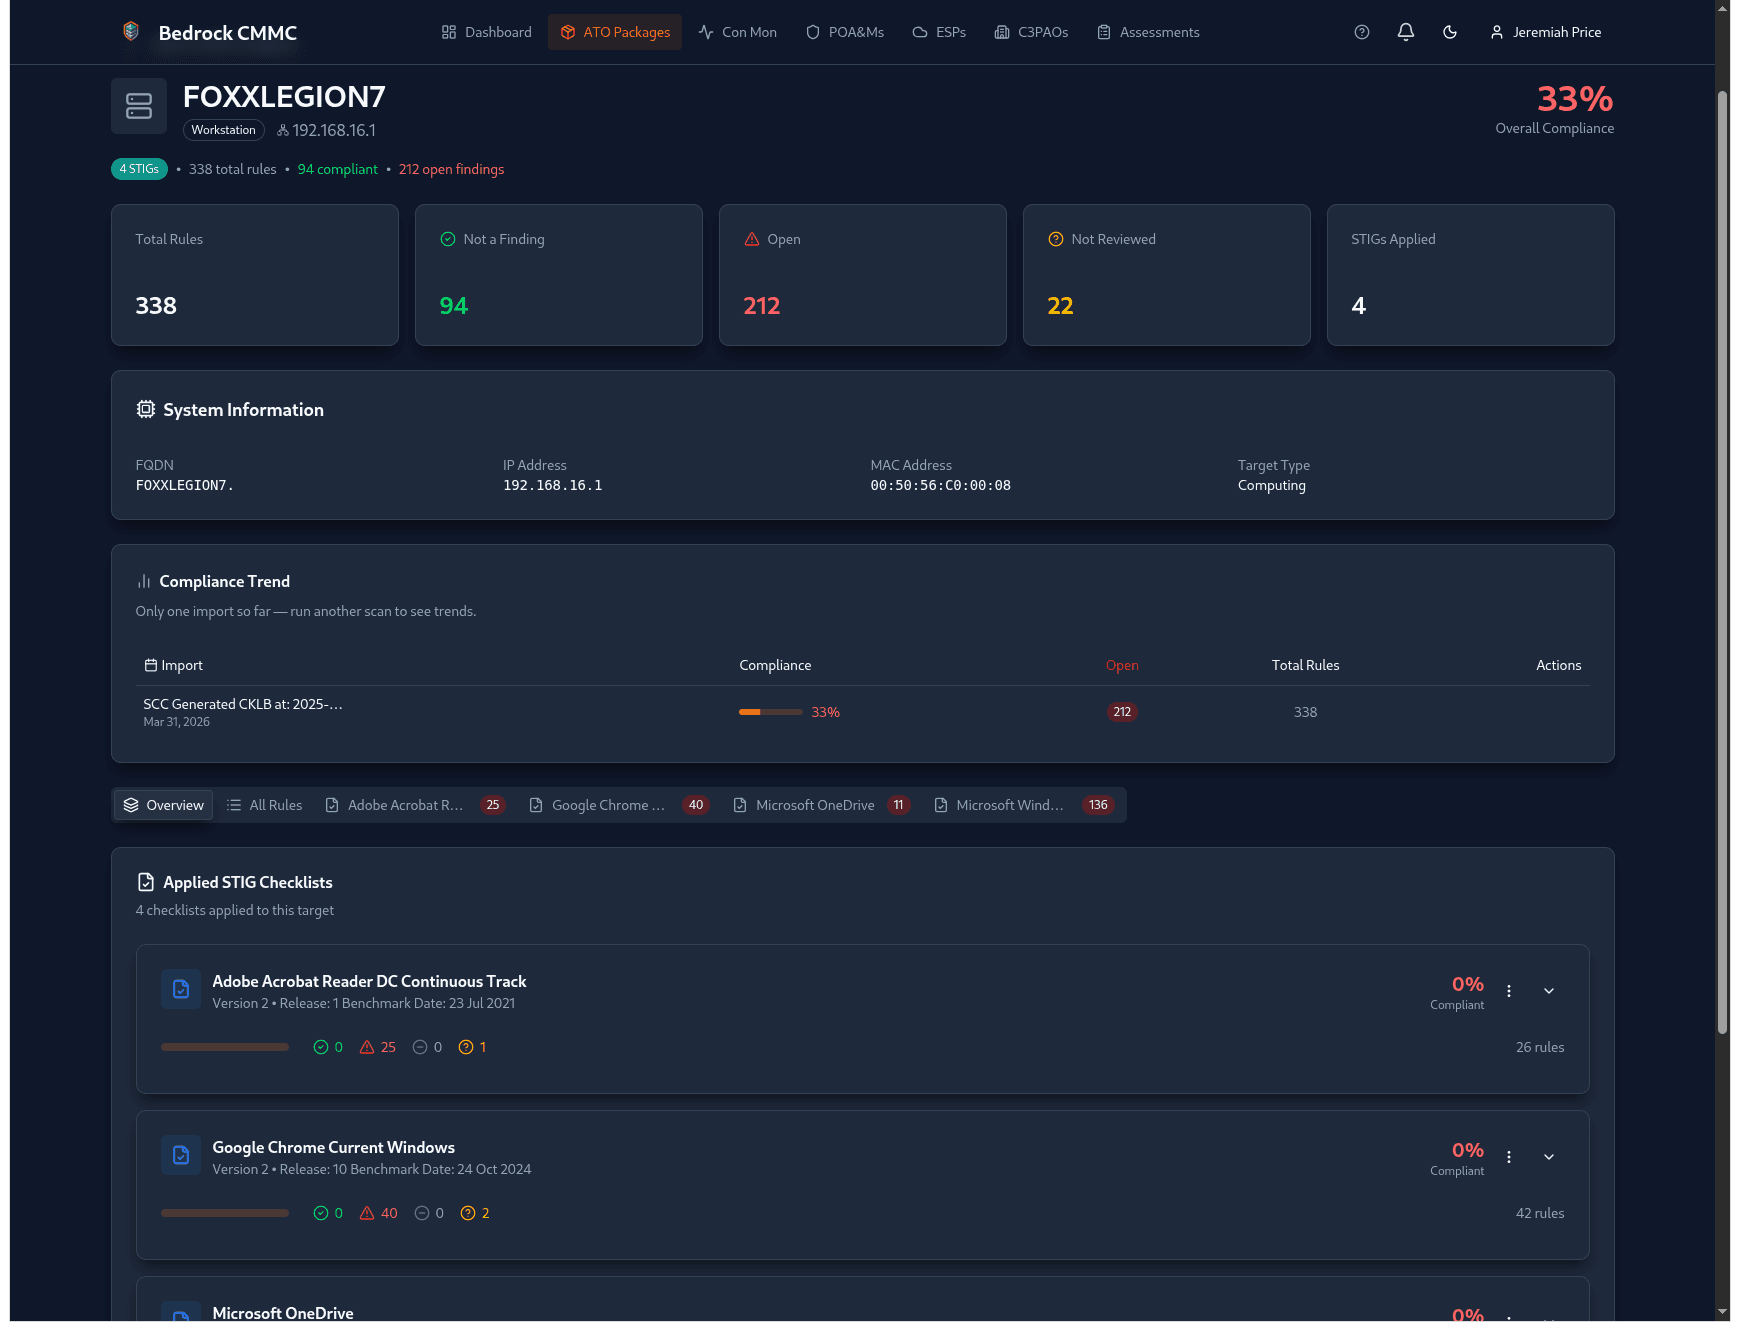This screenshot has width=1740, height=1331.
Task: Expand the Google Chrome Current Windows checklist
Action: point(1548,1157)
